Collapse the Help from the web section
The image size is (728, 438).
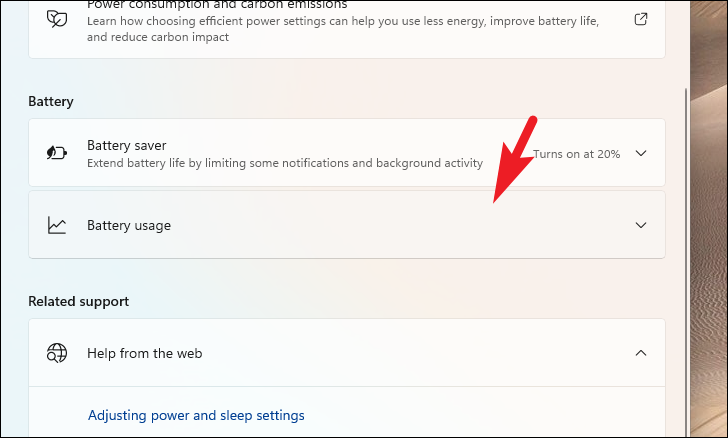pos(641,353)
